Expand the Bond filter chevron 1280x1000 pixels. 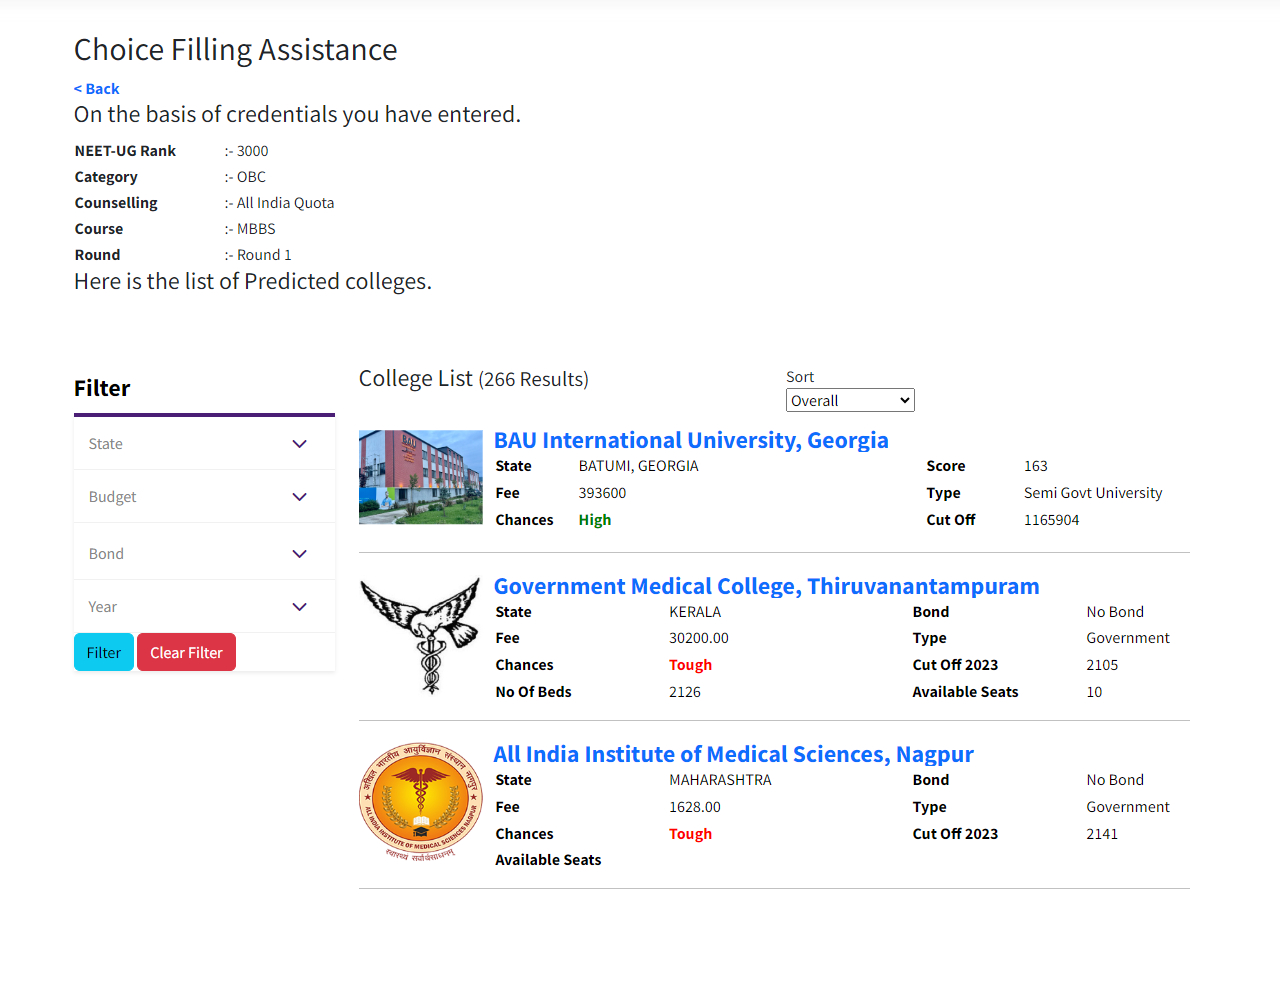(x=299, y=554)
